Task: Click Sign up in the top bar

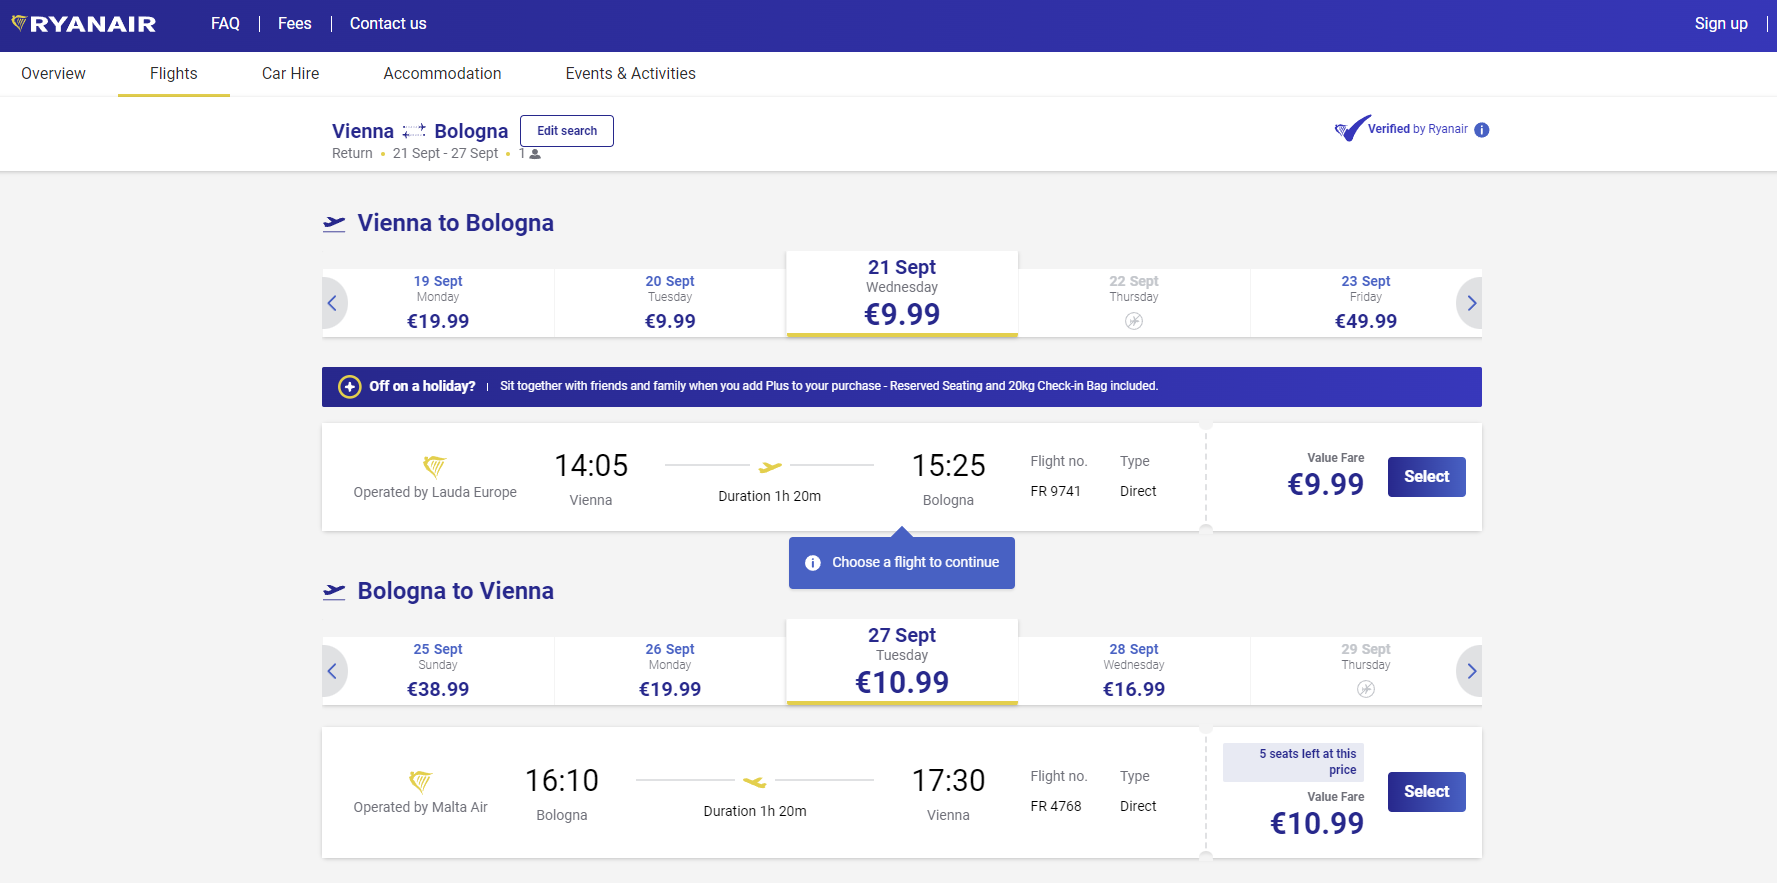Action: click(x=1720, y=24)
